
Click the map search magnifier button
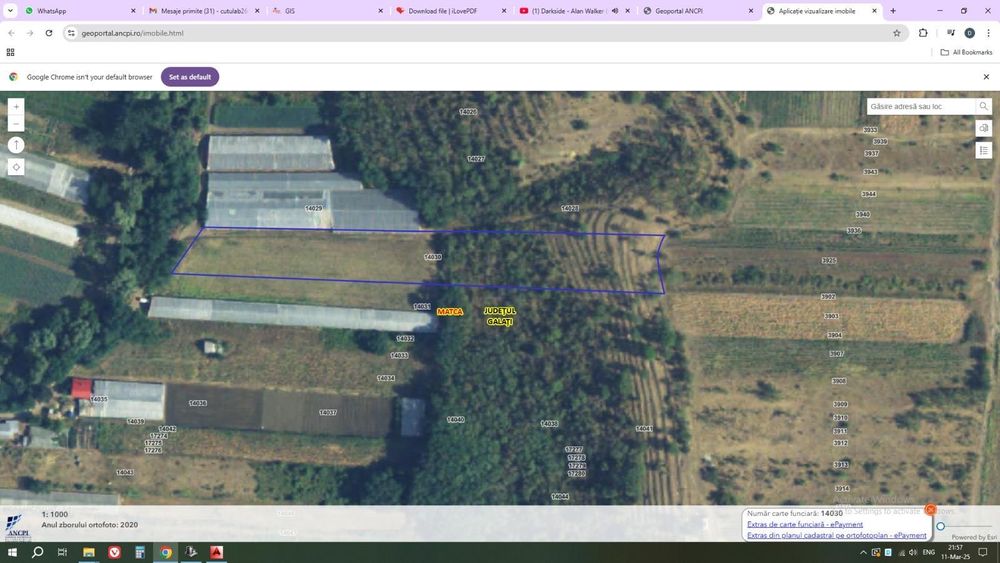983,106
